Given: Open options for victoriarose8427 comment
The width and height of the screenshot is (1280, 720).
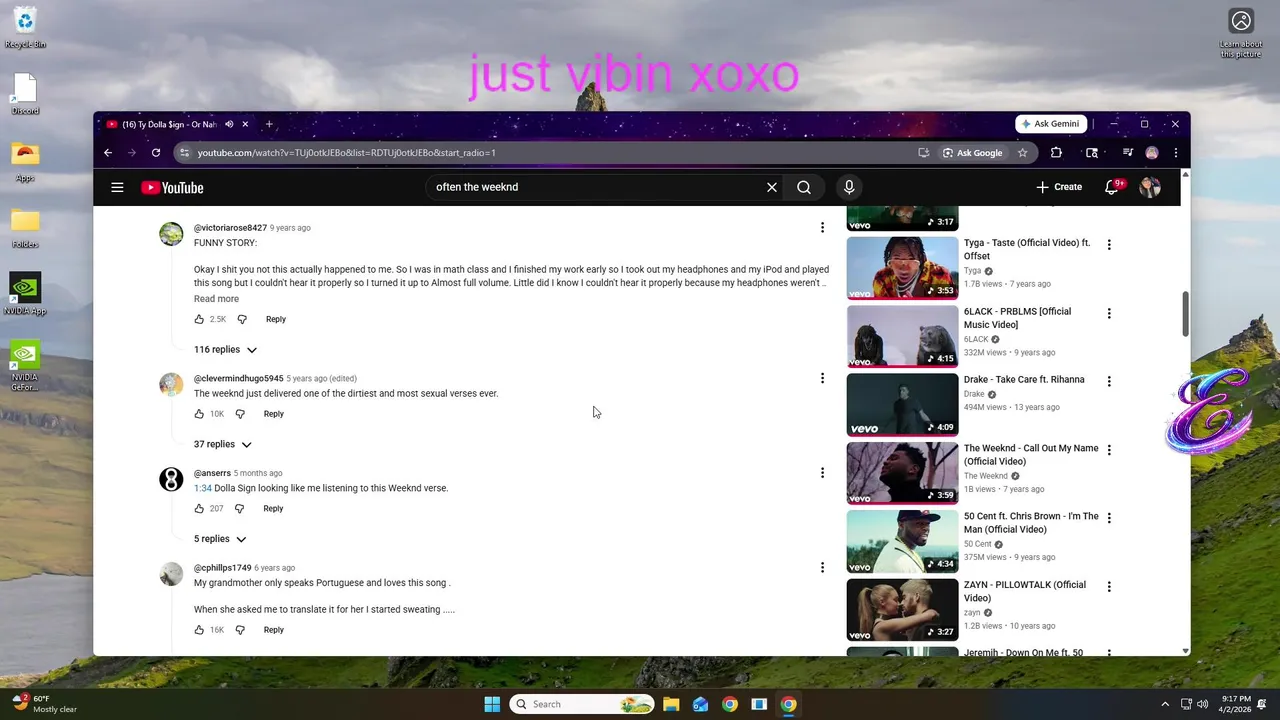Looking at the screenshot, I should 822,228.
